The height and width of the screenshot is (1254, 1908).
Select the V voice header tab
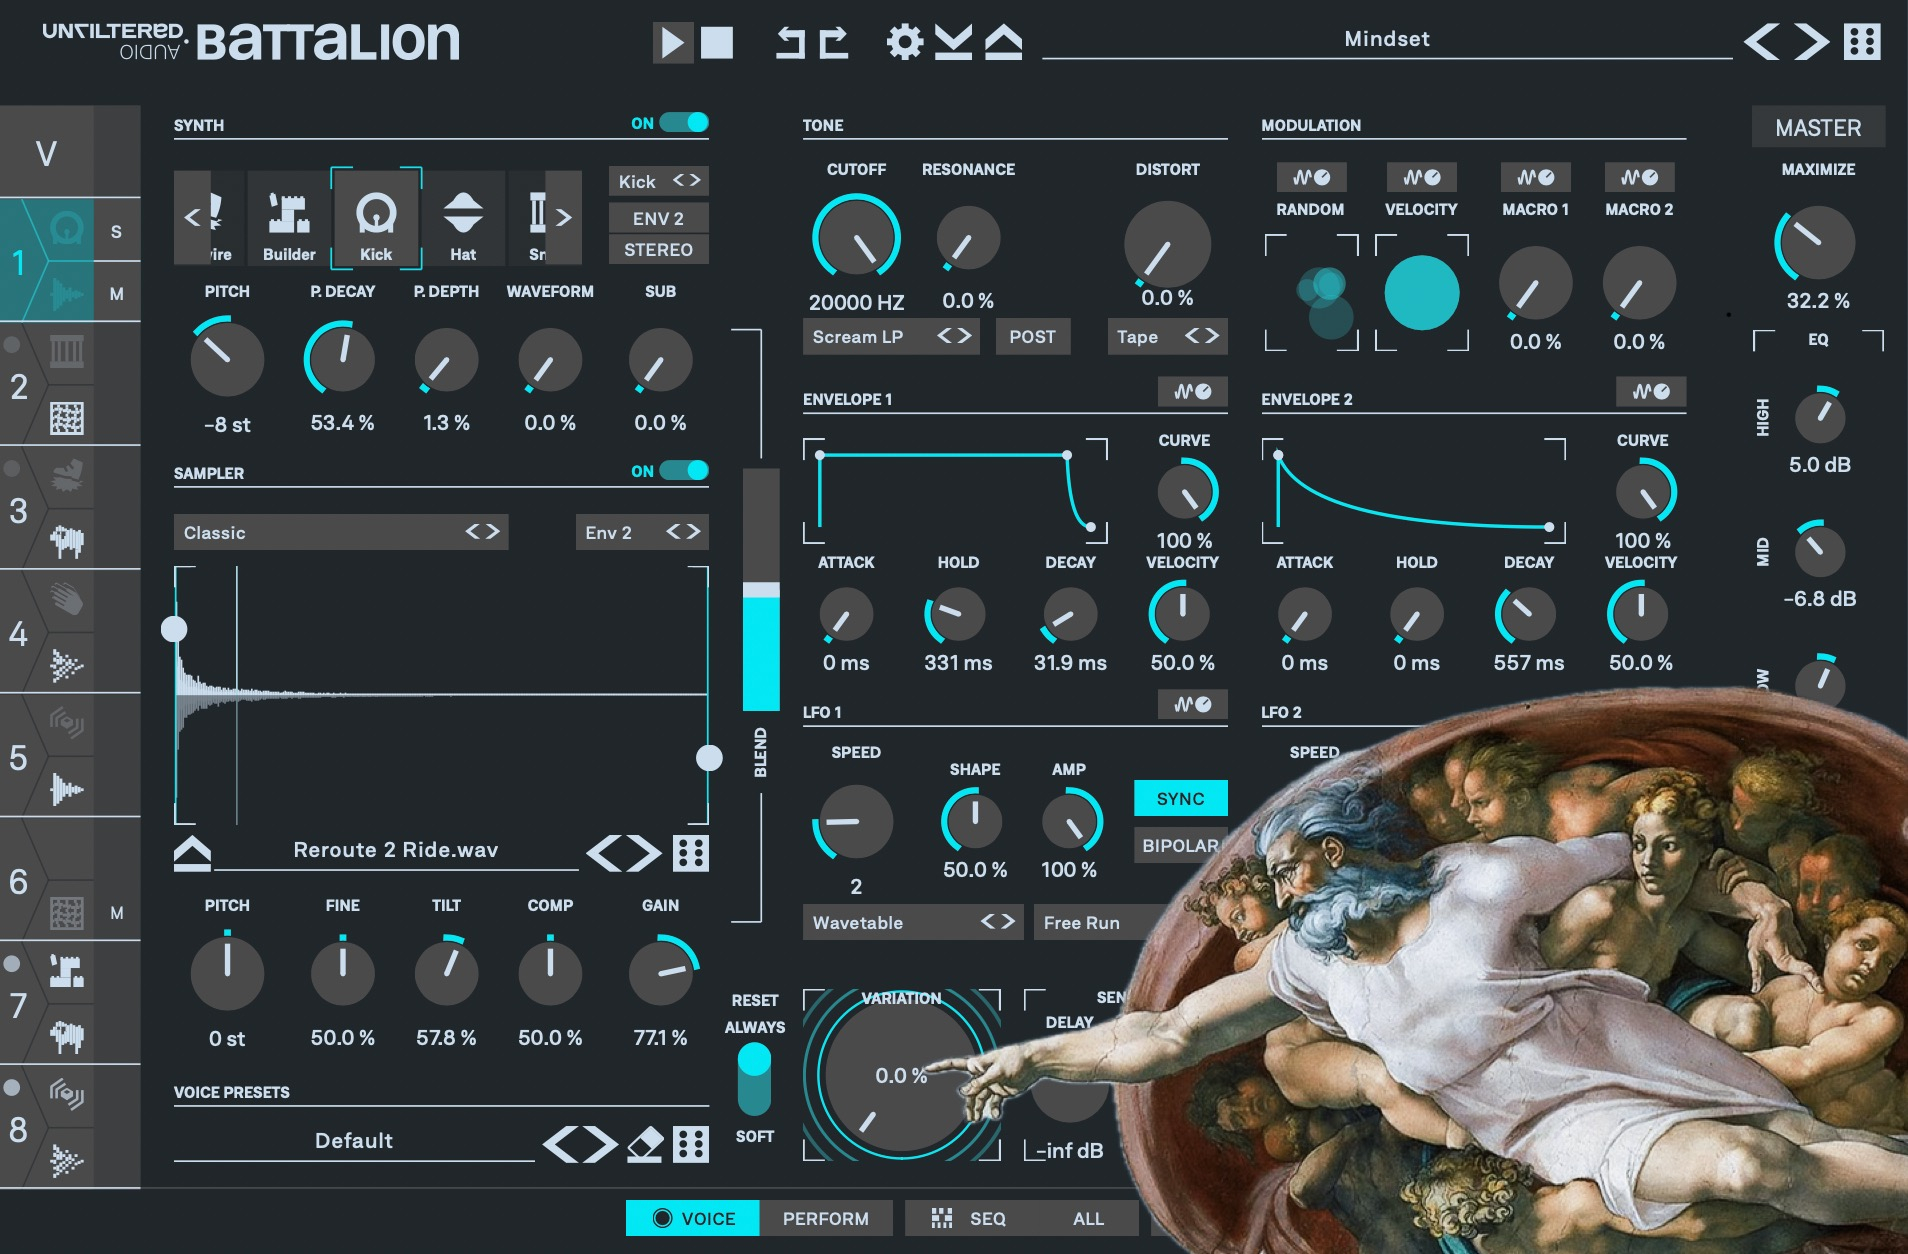point(46,153)
